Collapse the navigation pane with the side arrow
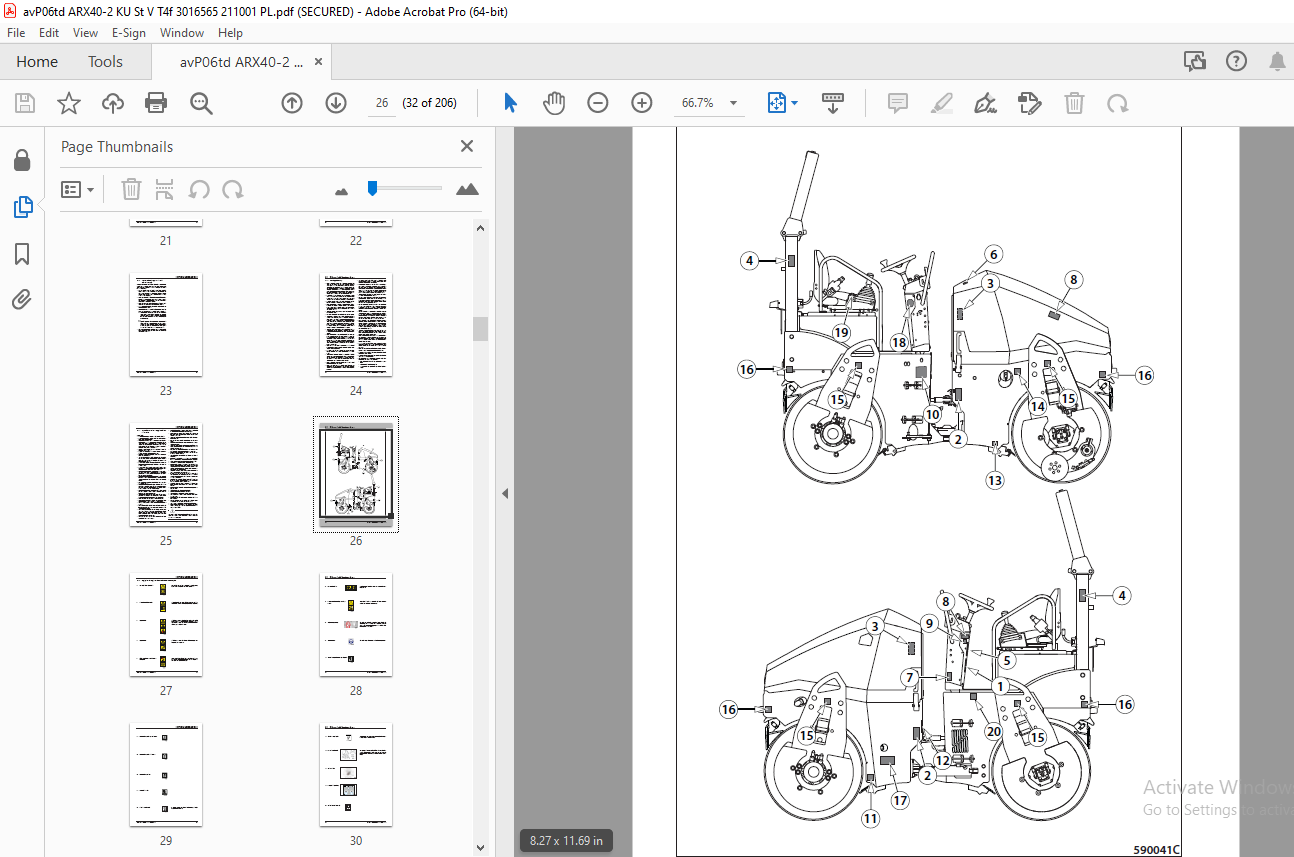Viewport: 1294px width, 857px height. point(505,493)
